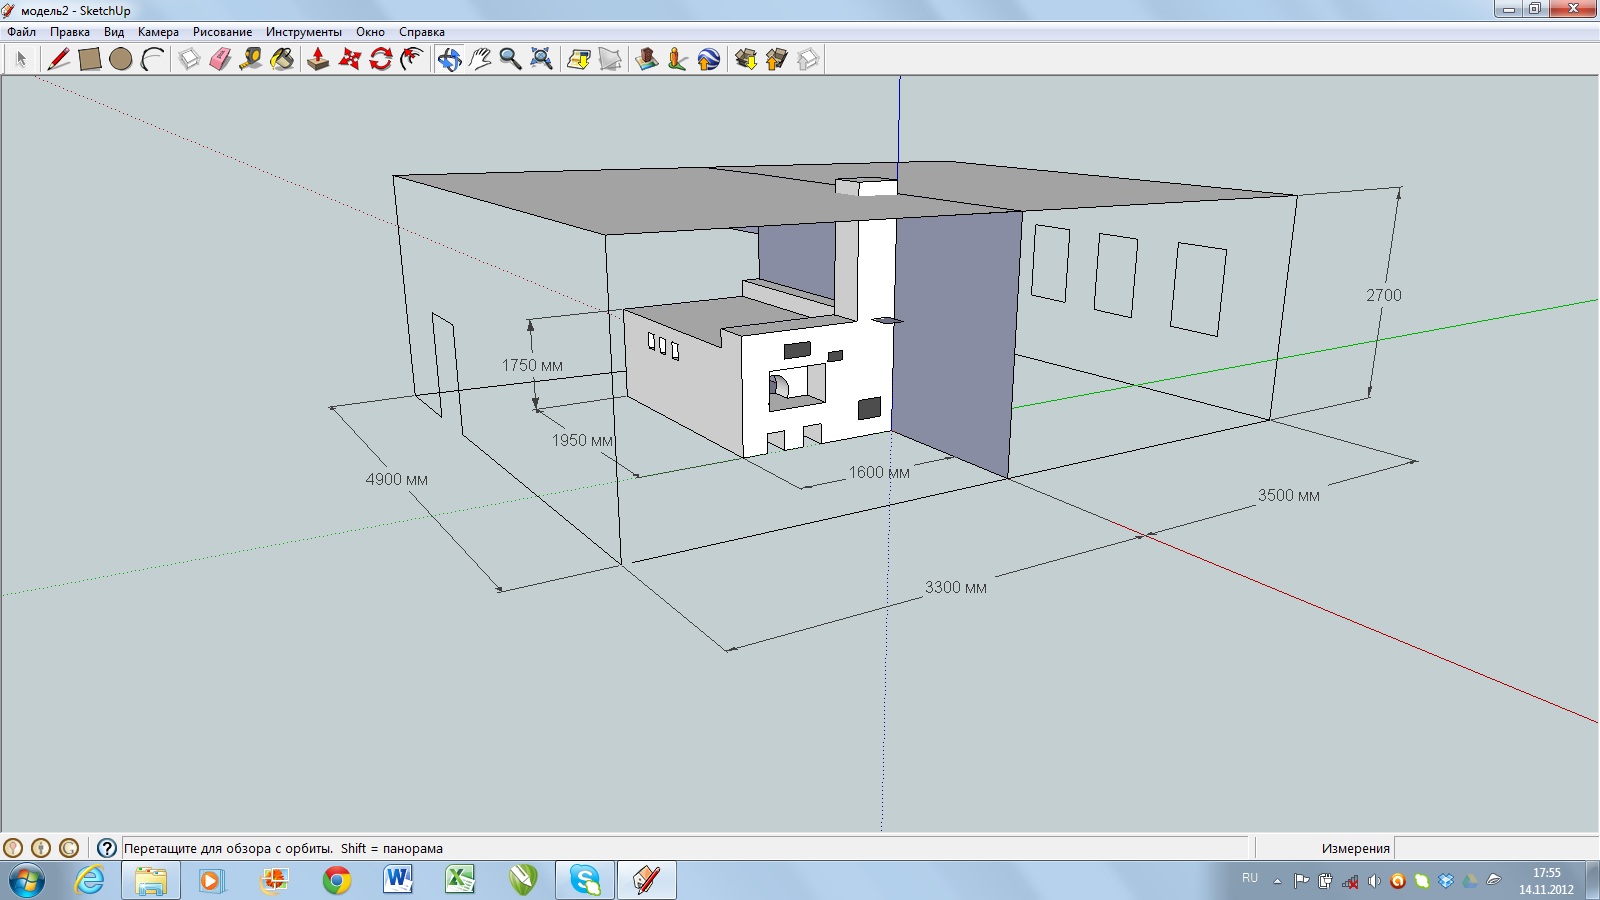Choose the Move tool
Viewport: 1600px width, 900px height.
pos(349,59)
